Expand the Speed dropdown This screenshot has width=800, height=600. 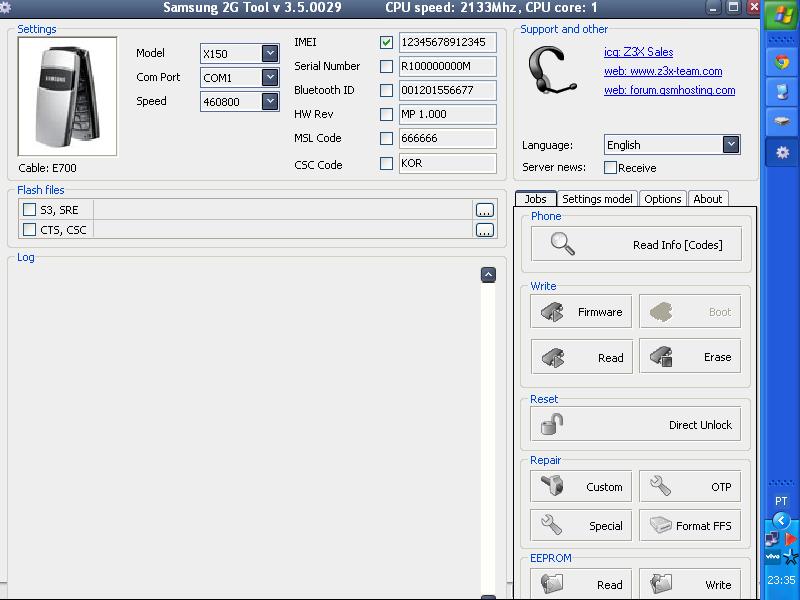tap(270, 101)
